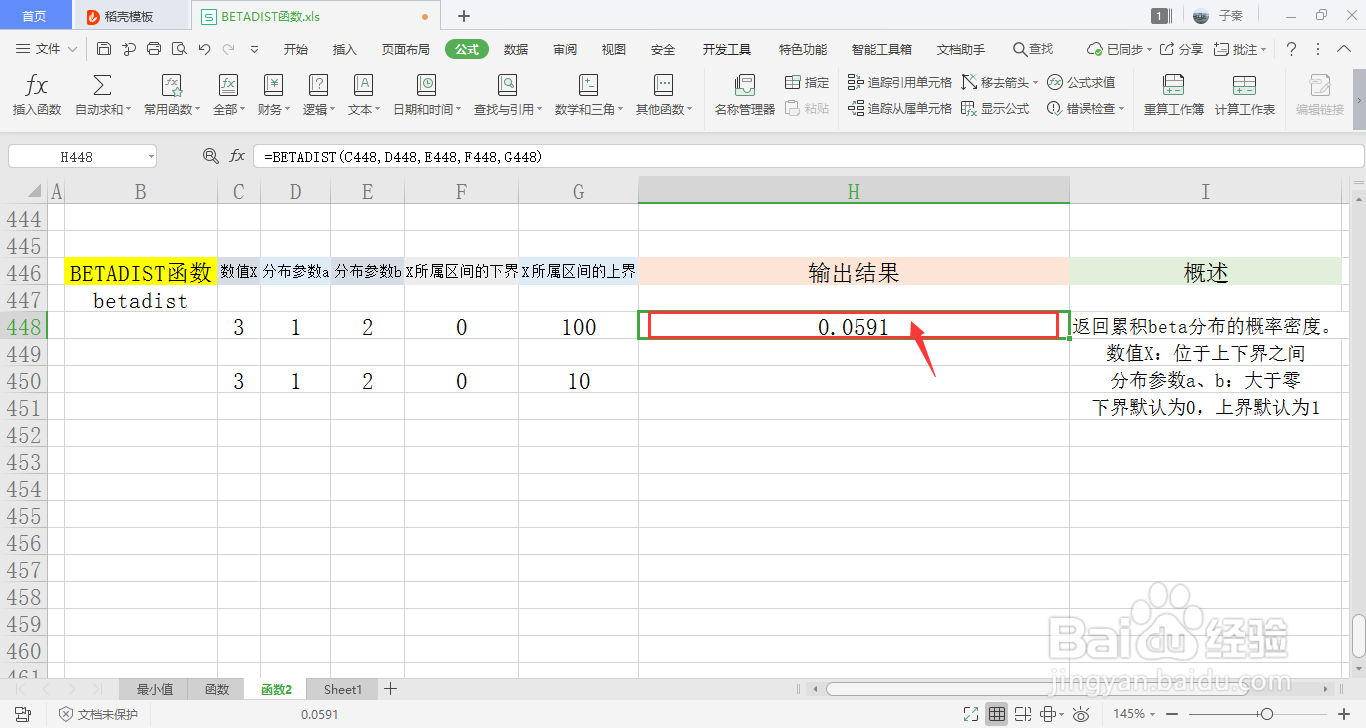Switch to the 数据 Data ribbon tab
This screenshot has height=728, width=1366.
tap(516, 49)
